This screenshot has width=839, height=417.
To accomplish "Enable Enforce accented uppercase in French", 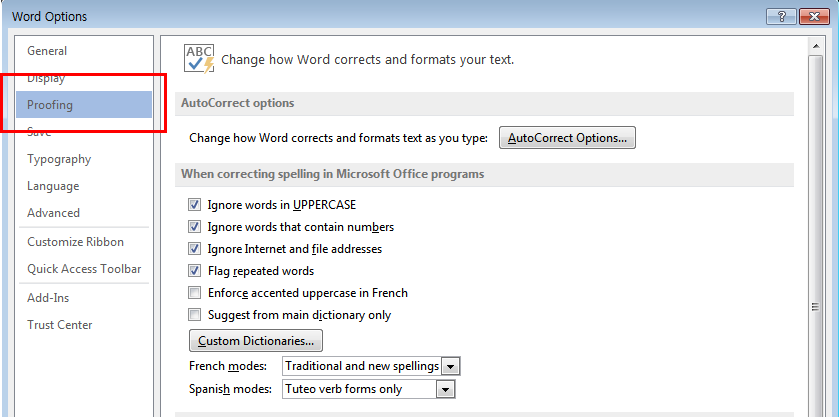I will (194, 293).
